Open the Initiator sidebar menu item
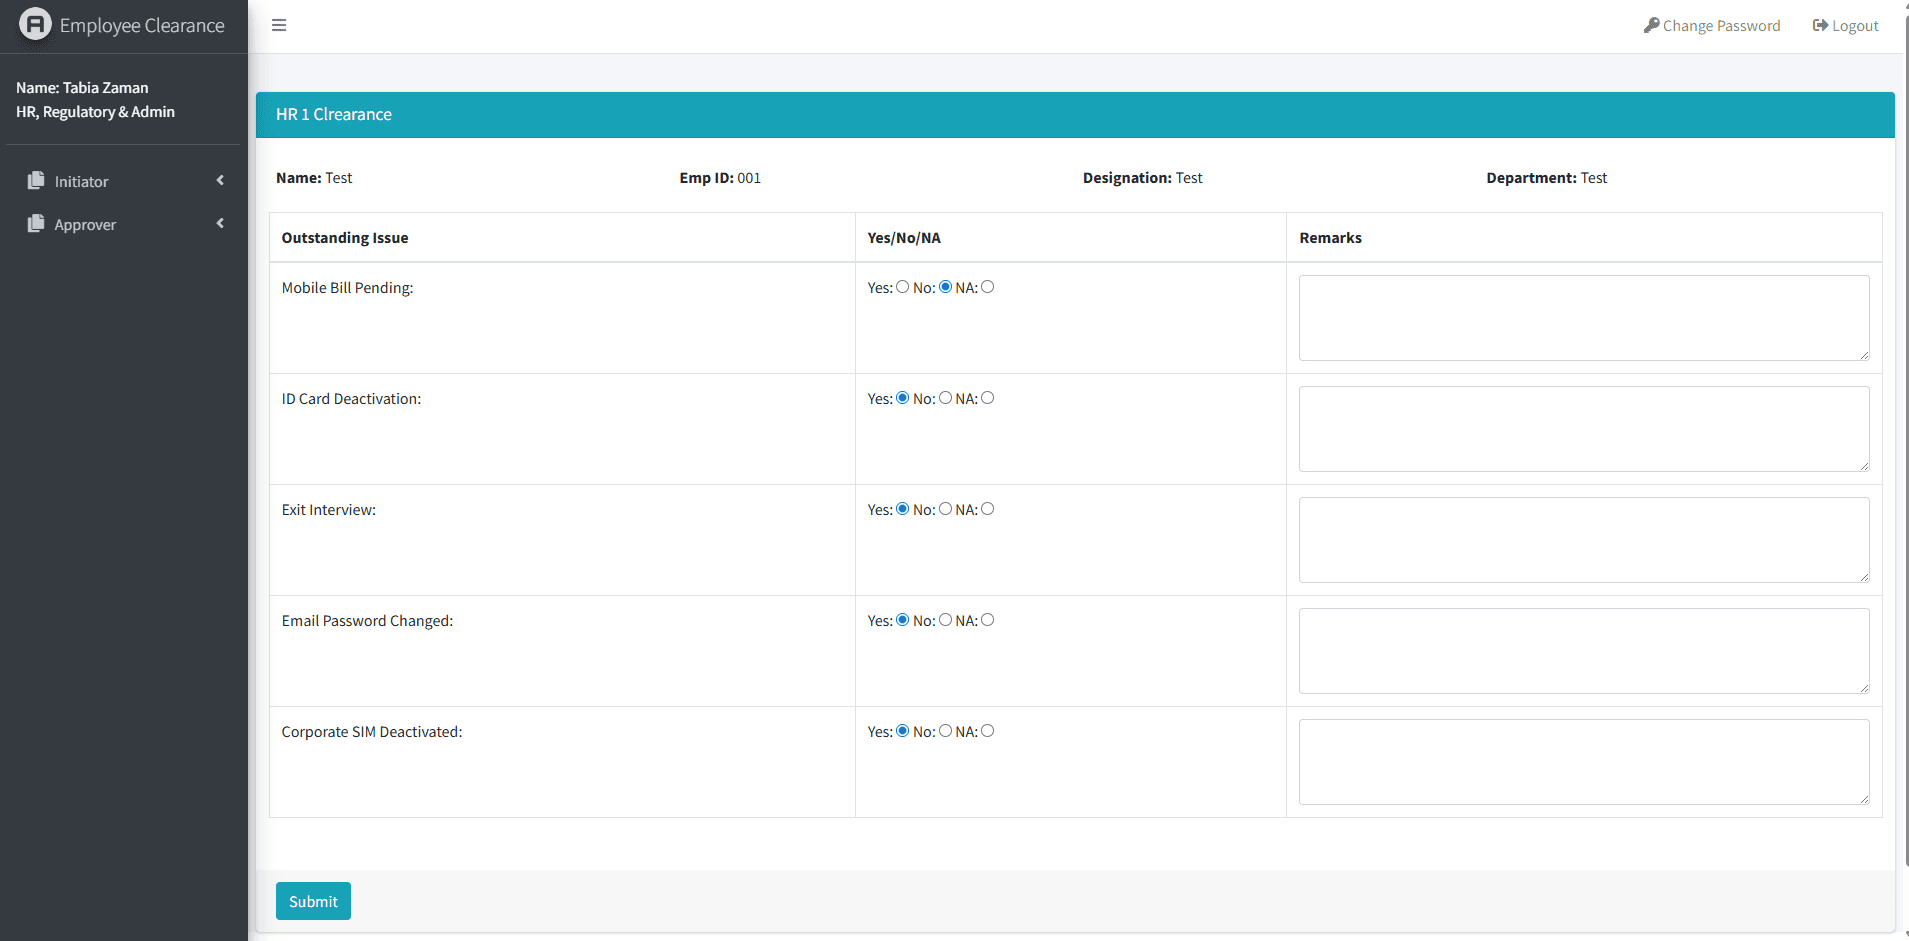1909x941 pixels. 82,182
